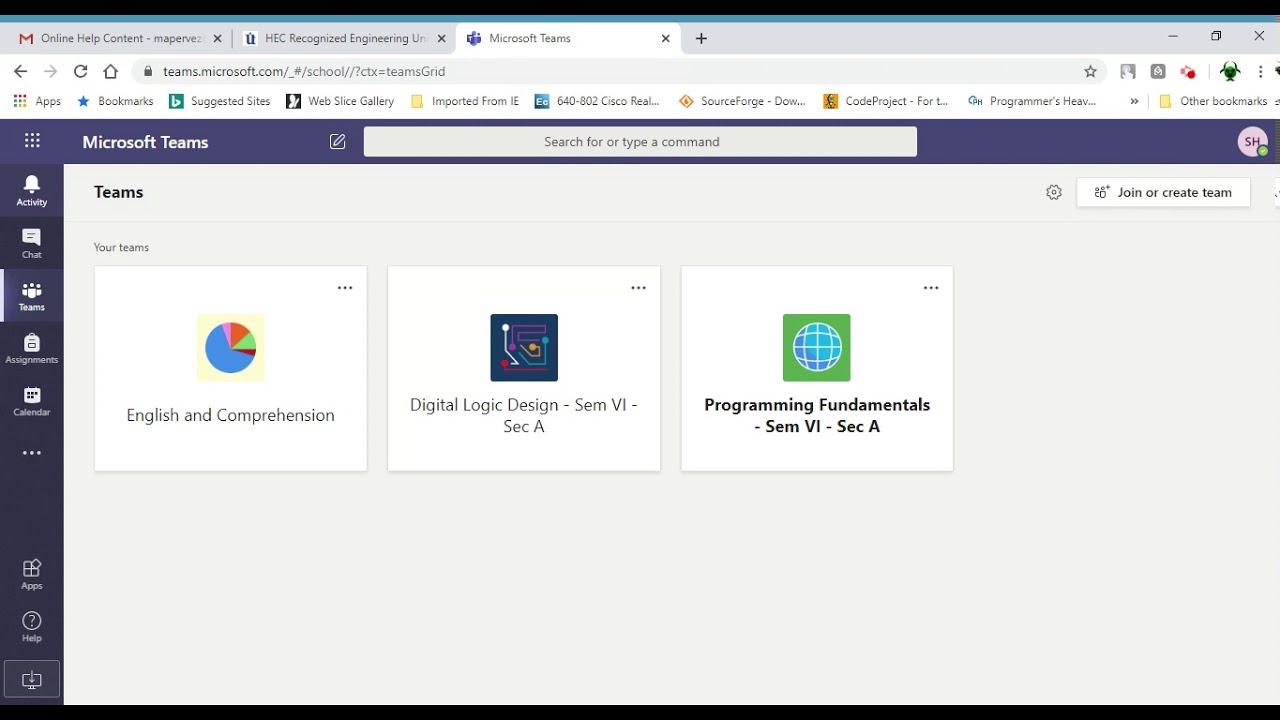The height and width of the screenshot is (720, 1280).
Task: Open Chat from the left rail
Action: 32,243
